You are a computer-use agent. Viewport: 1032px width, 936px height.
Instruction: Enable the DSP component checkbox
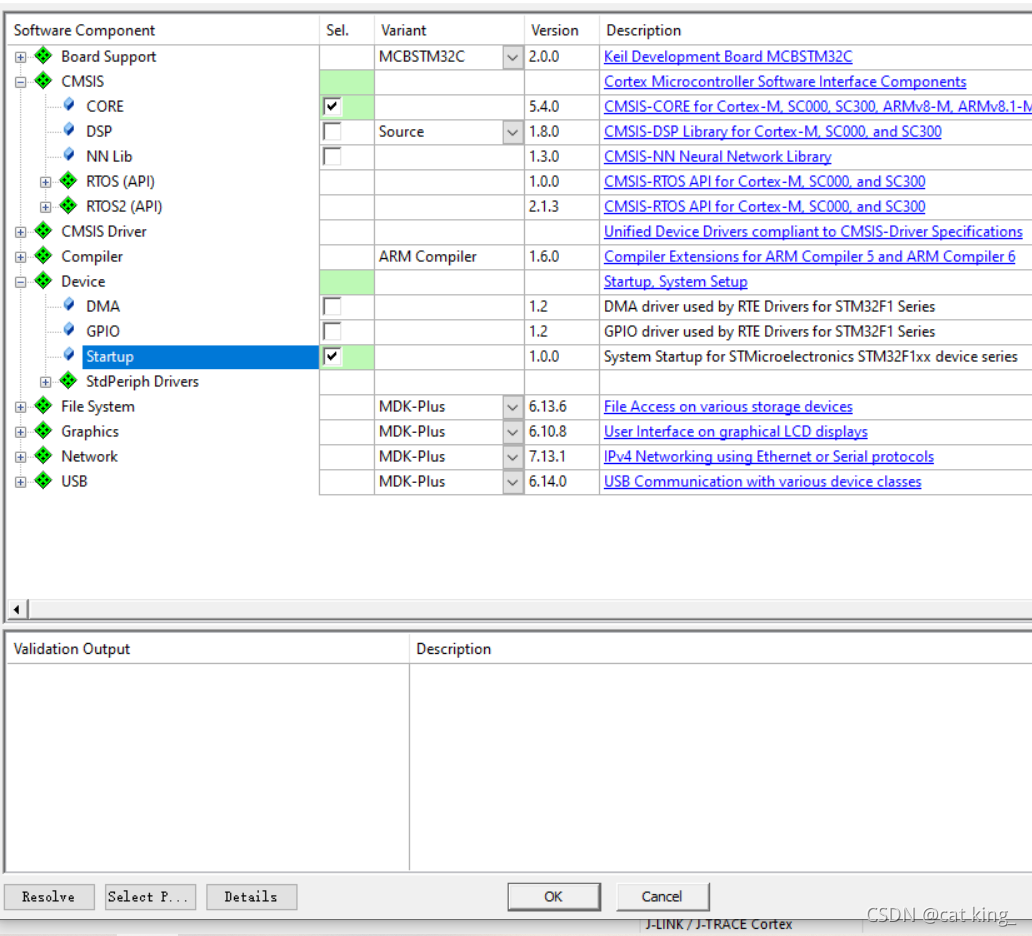[x=332, y=131]
